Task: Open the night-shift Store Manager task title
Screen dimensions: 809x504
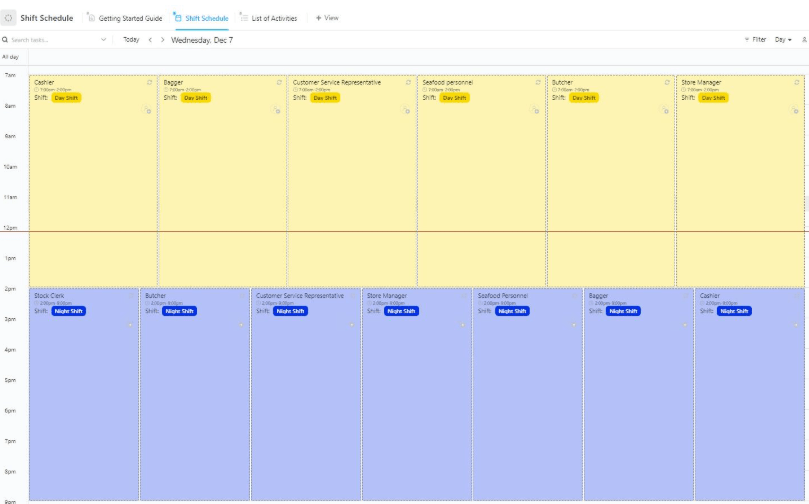Action: coord(387,296)
